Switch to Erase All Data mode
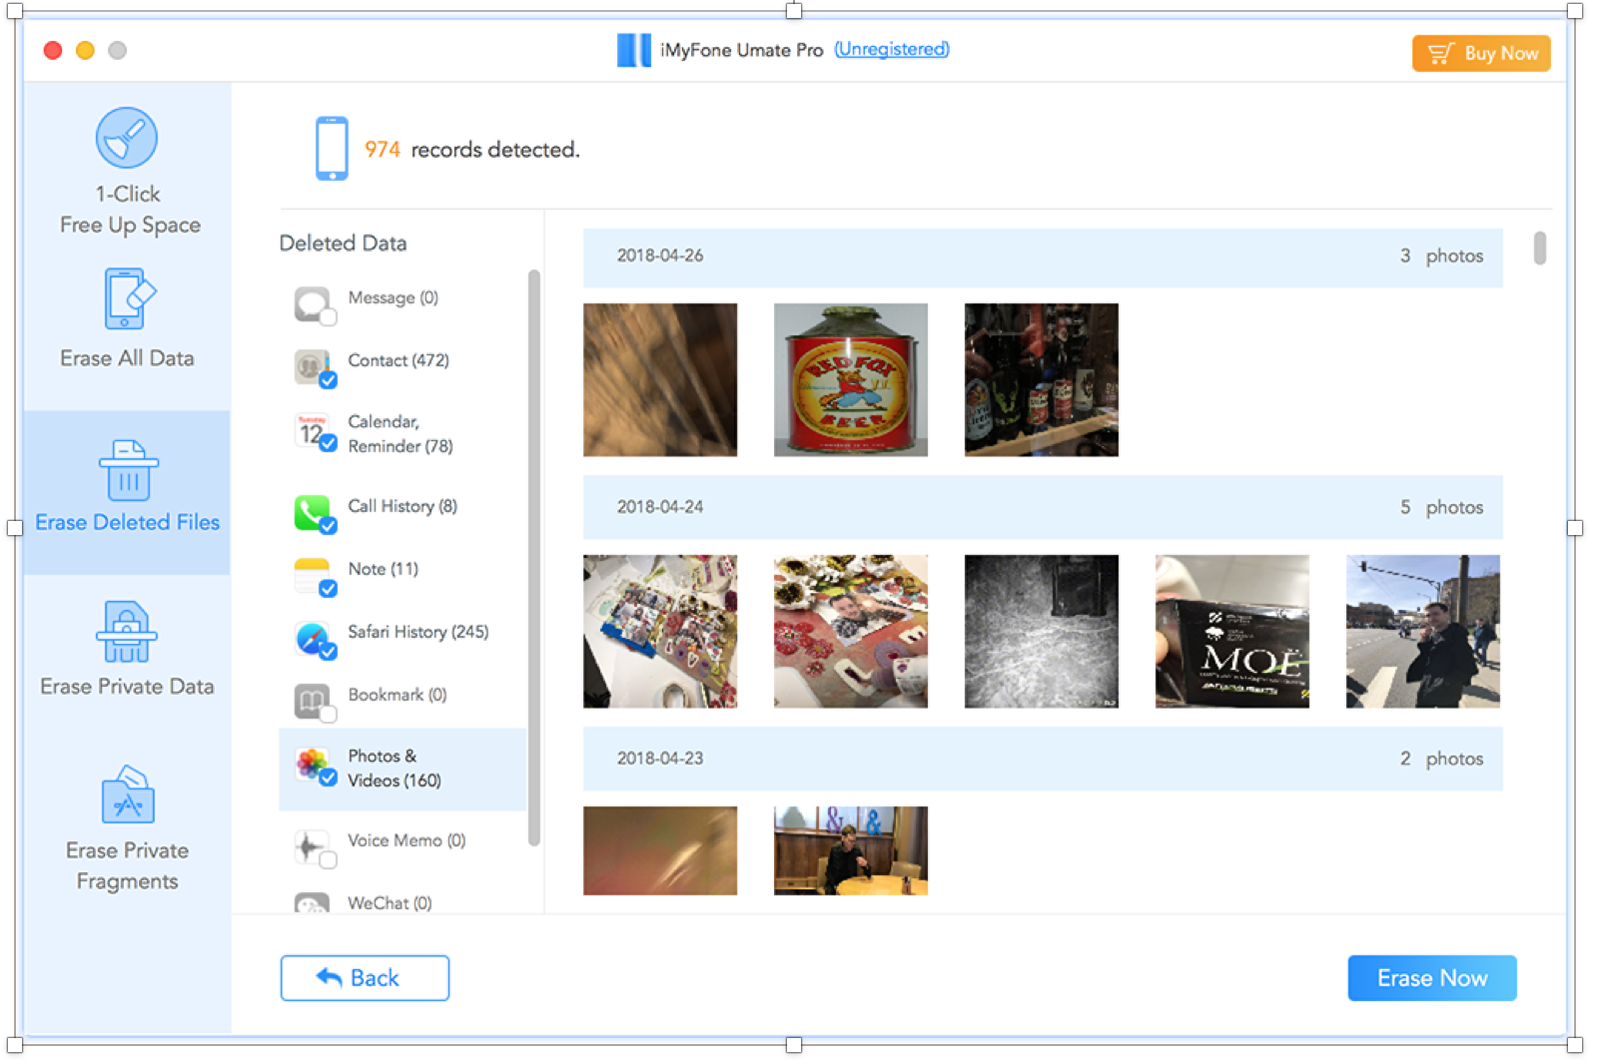The width and height of the screenshot is (1600, 1064). (x=128, y=320)
